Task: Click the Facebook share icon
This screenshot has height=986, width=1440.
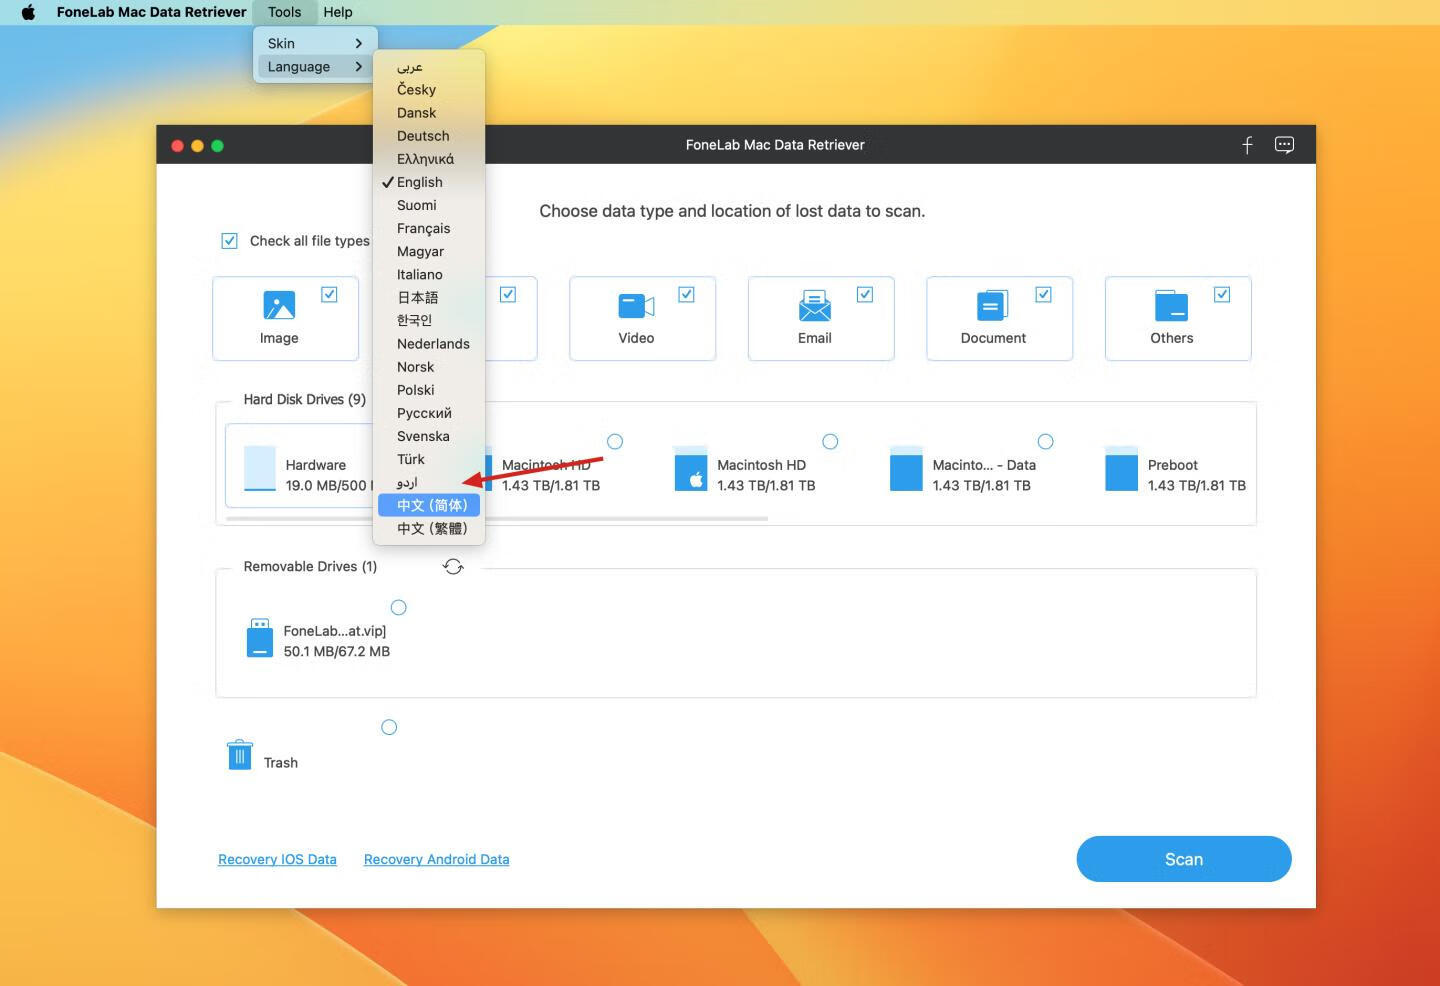Action: [x=1247, y=145]
